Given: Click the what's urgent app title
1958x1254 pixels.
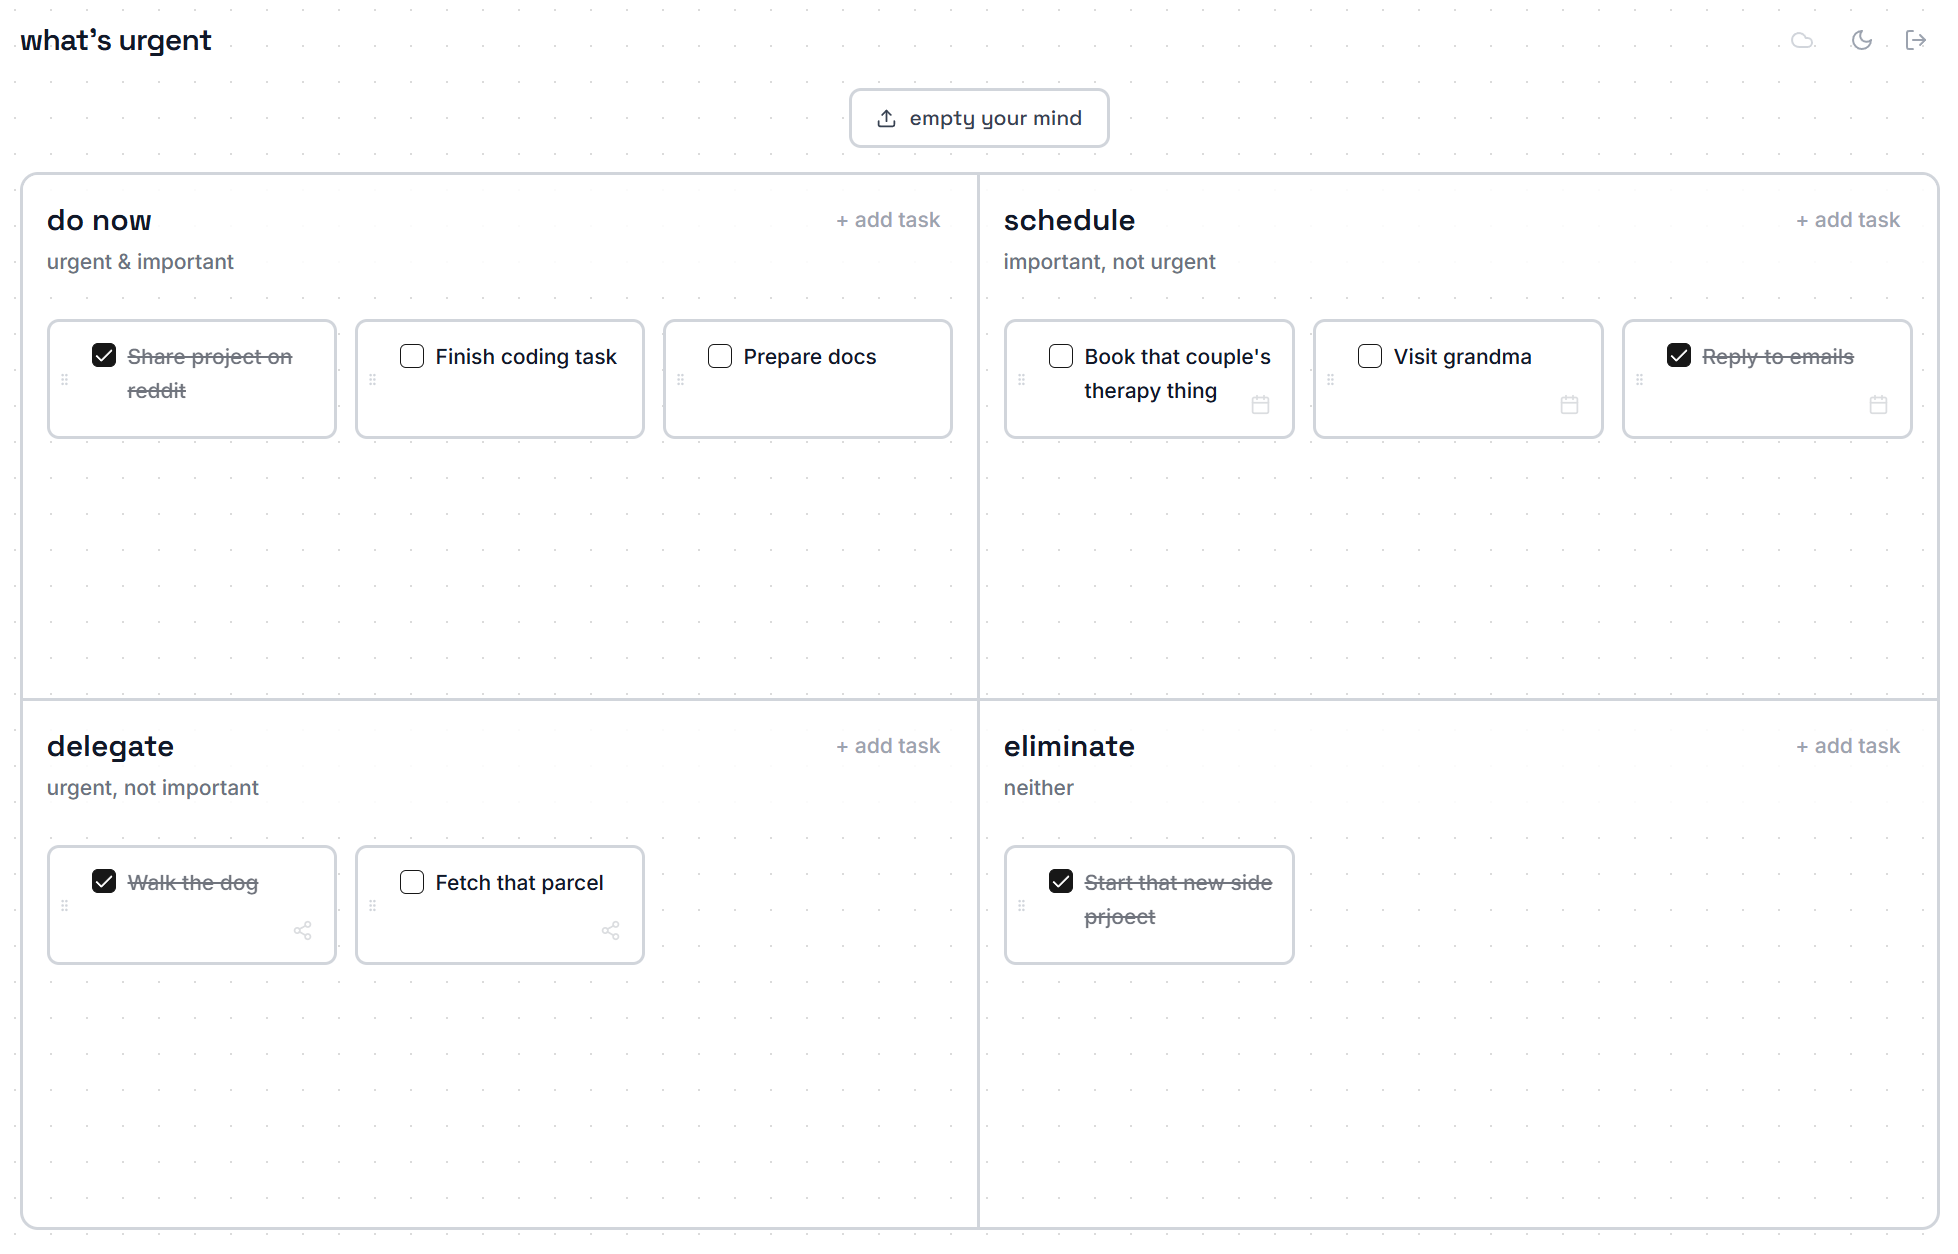Looking at the screenshot, I should tap(116, 40).
